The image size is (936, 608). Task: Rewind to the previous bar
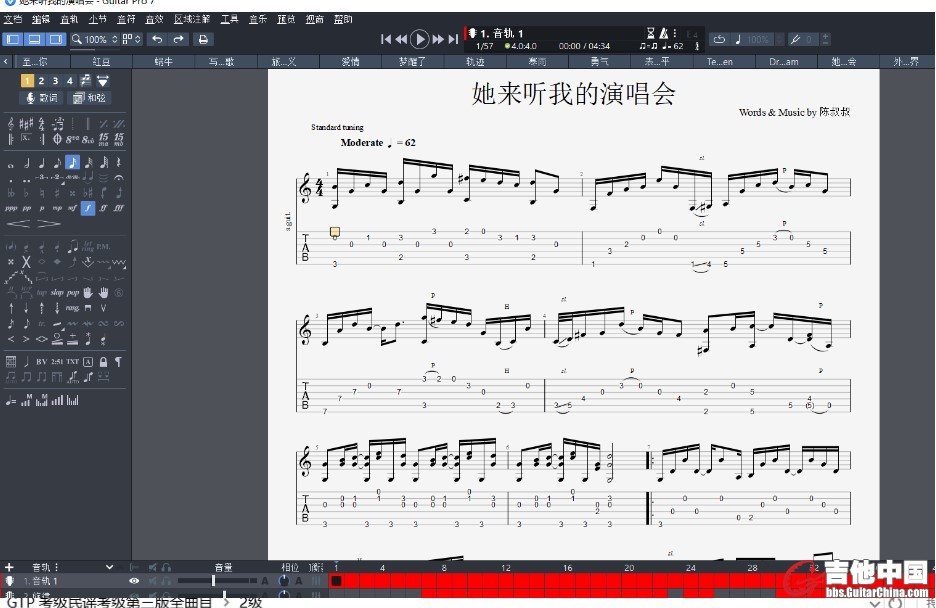click(x=401, y=39)
